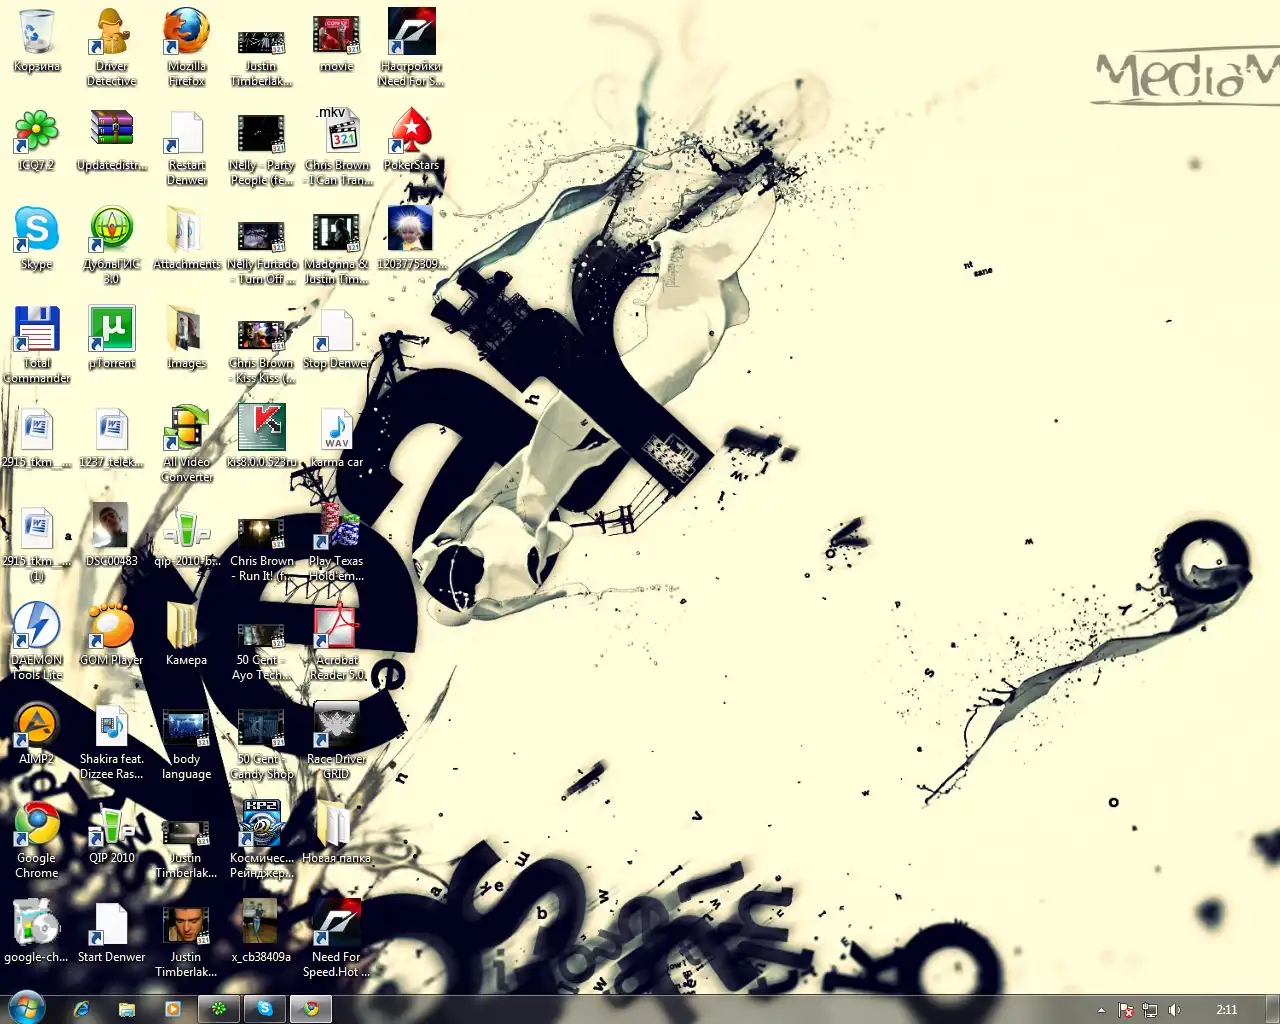Screen dimensions: 1280x1024
Task: Open the volume speaker tray icon
Action: coord(1174,1010)
